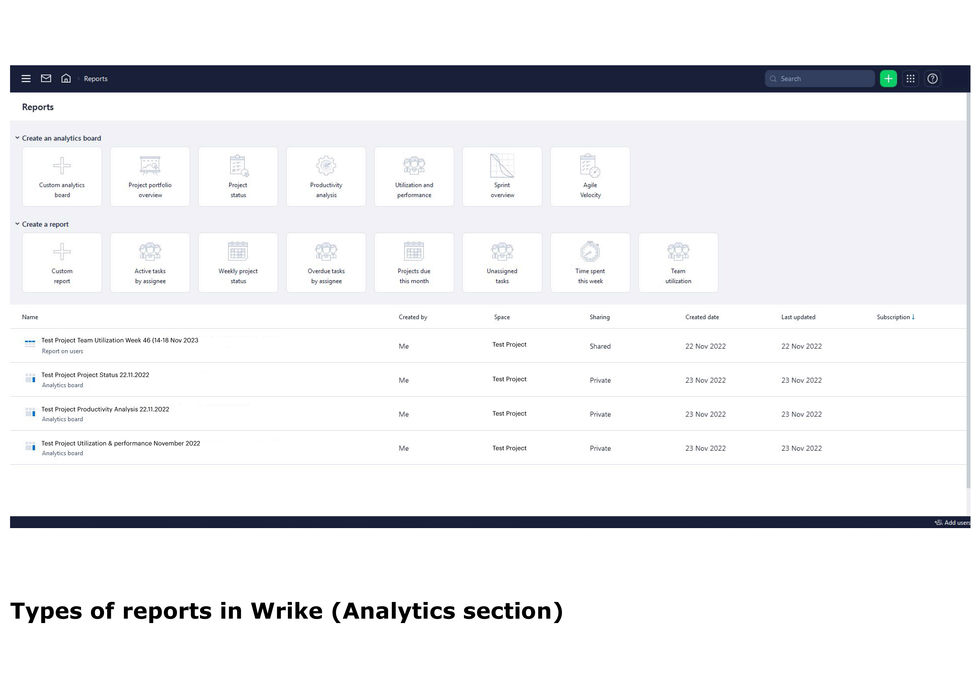Screen dimensions: 980x692
Task: Click 'Test Project' space in Productivity Analysis row
Action: [509, 414]
